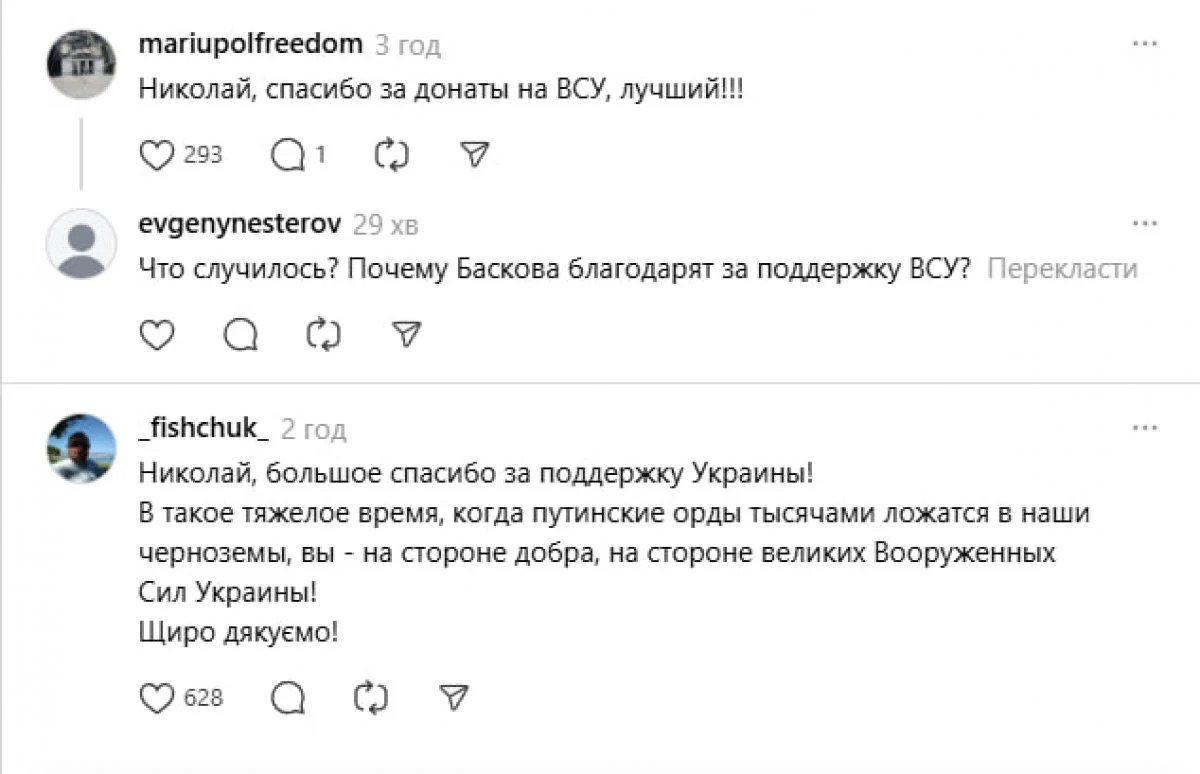Like evgenynesterov's reply

click(x=155, y=335)
